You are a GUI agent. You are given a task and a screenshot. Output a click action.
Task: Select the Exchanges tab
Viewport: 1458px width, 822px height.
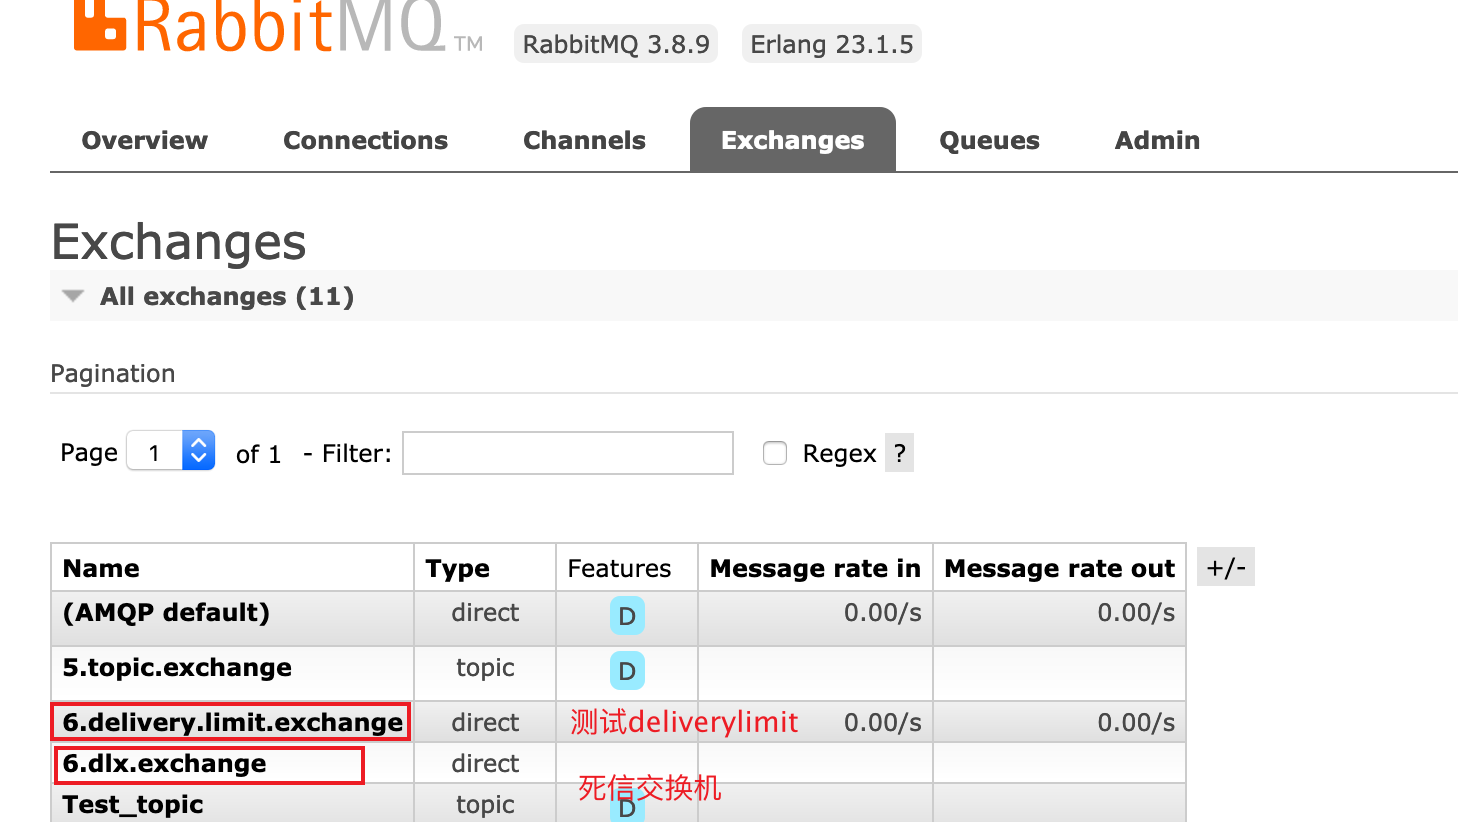click(x=792, y=141)
